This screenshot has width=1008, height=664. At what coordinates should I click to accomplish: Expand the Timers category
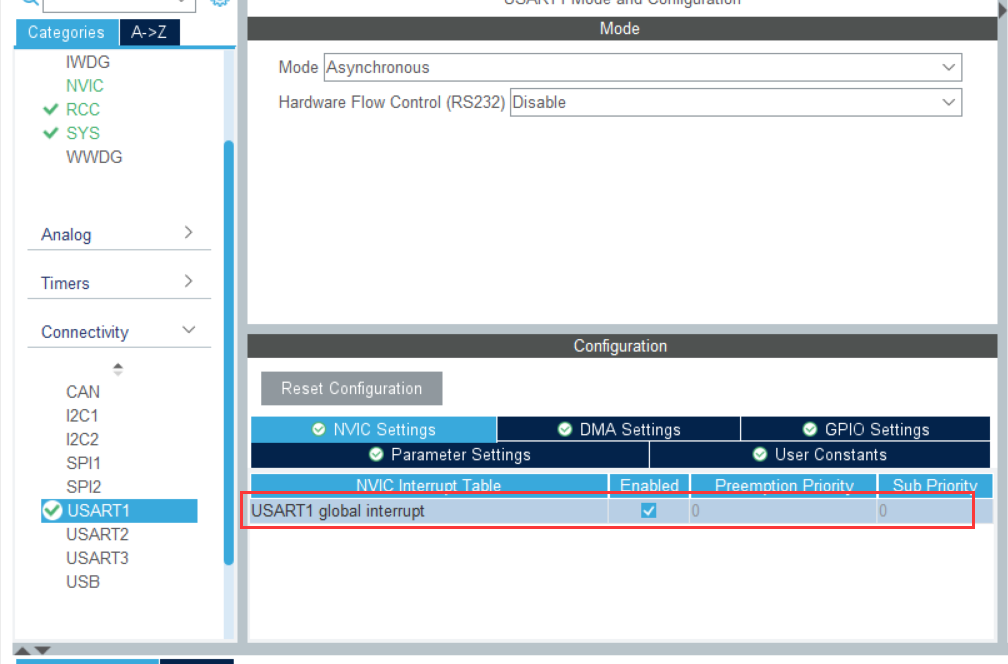pyautogui.click(x=119, y=283)
